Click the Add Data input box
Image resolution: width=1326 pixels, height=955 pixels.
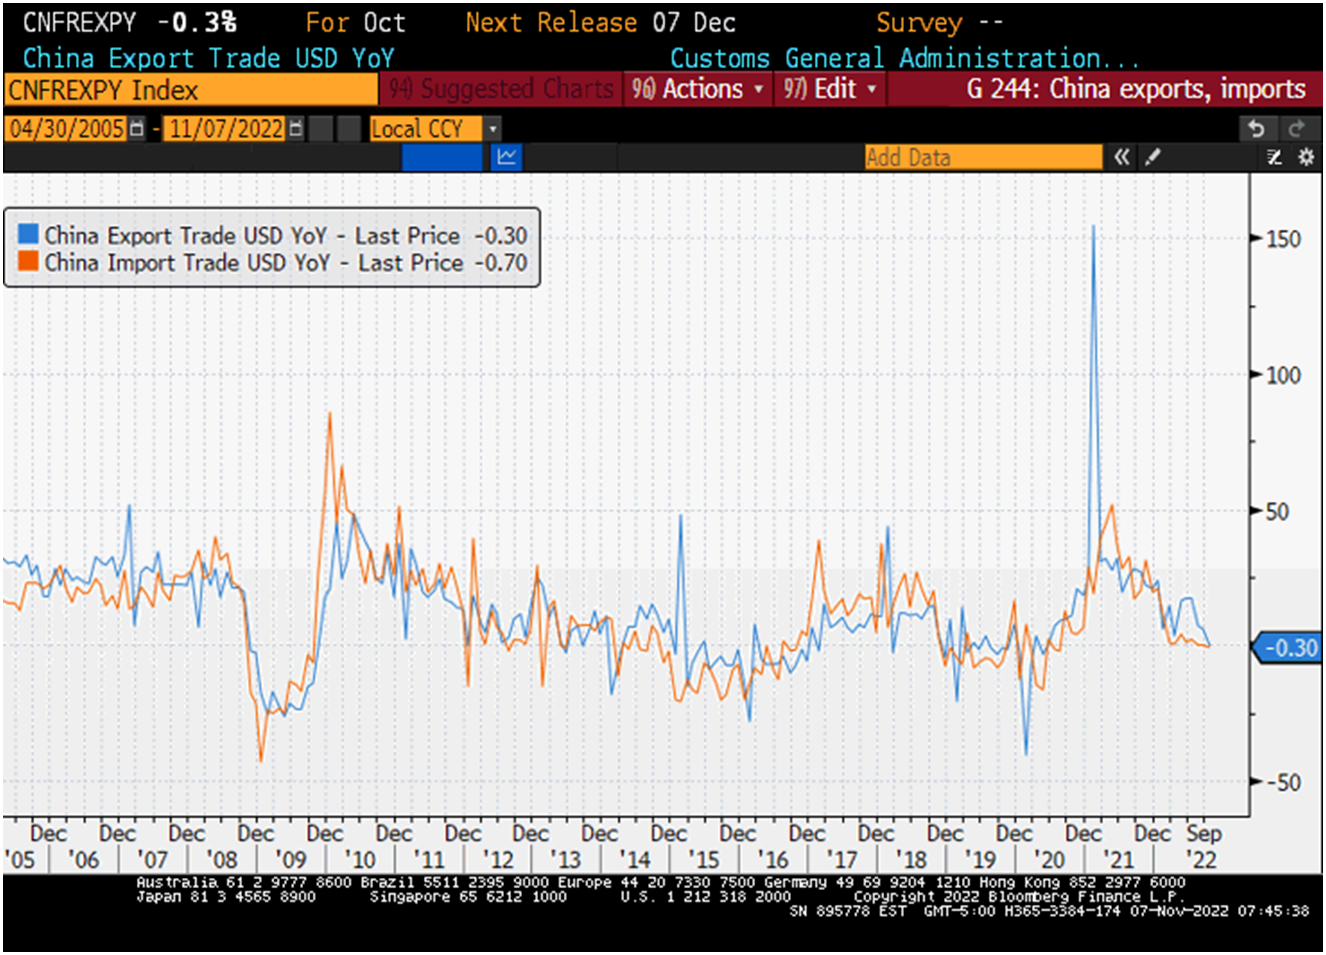pyautogui.click(x=983, y=157)
